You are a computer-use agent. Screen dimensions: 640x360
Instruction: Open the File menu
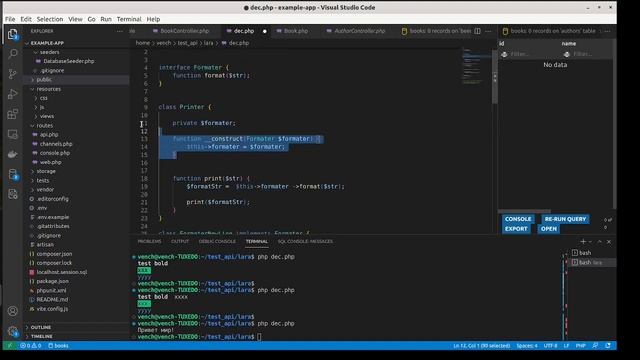[10, 19]
